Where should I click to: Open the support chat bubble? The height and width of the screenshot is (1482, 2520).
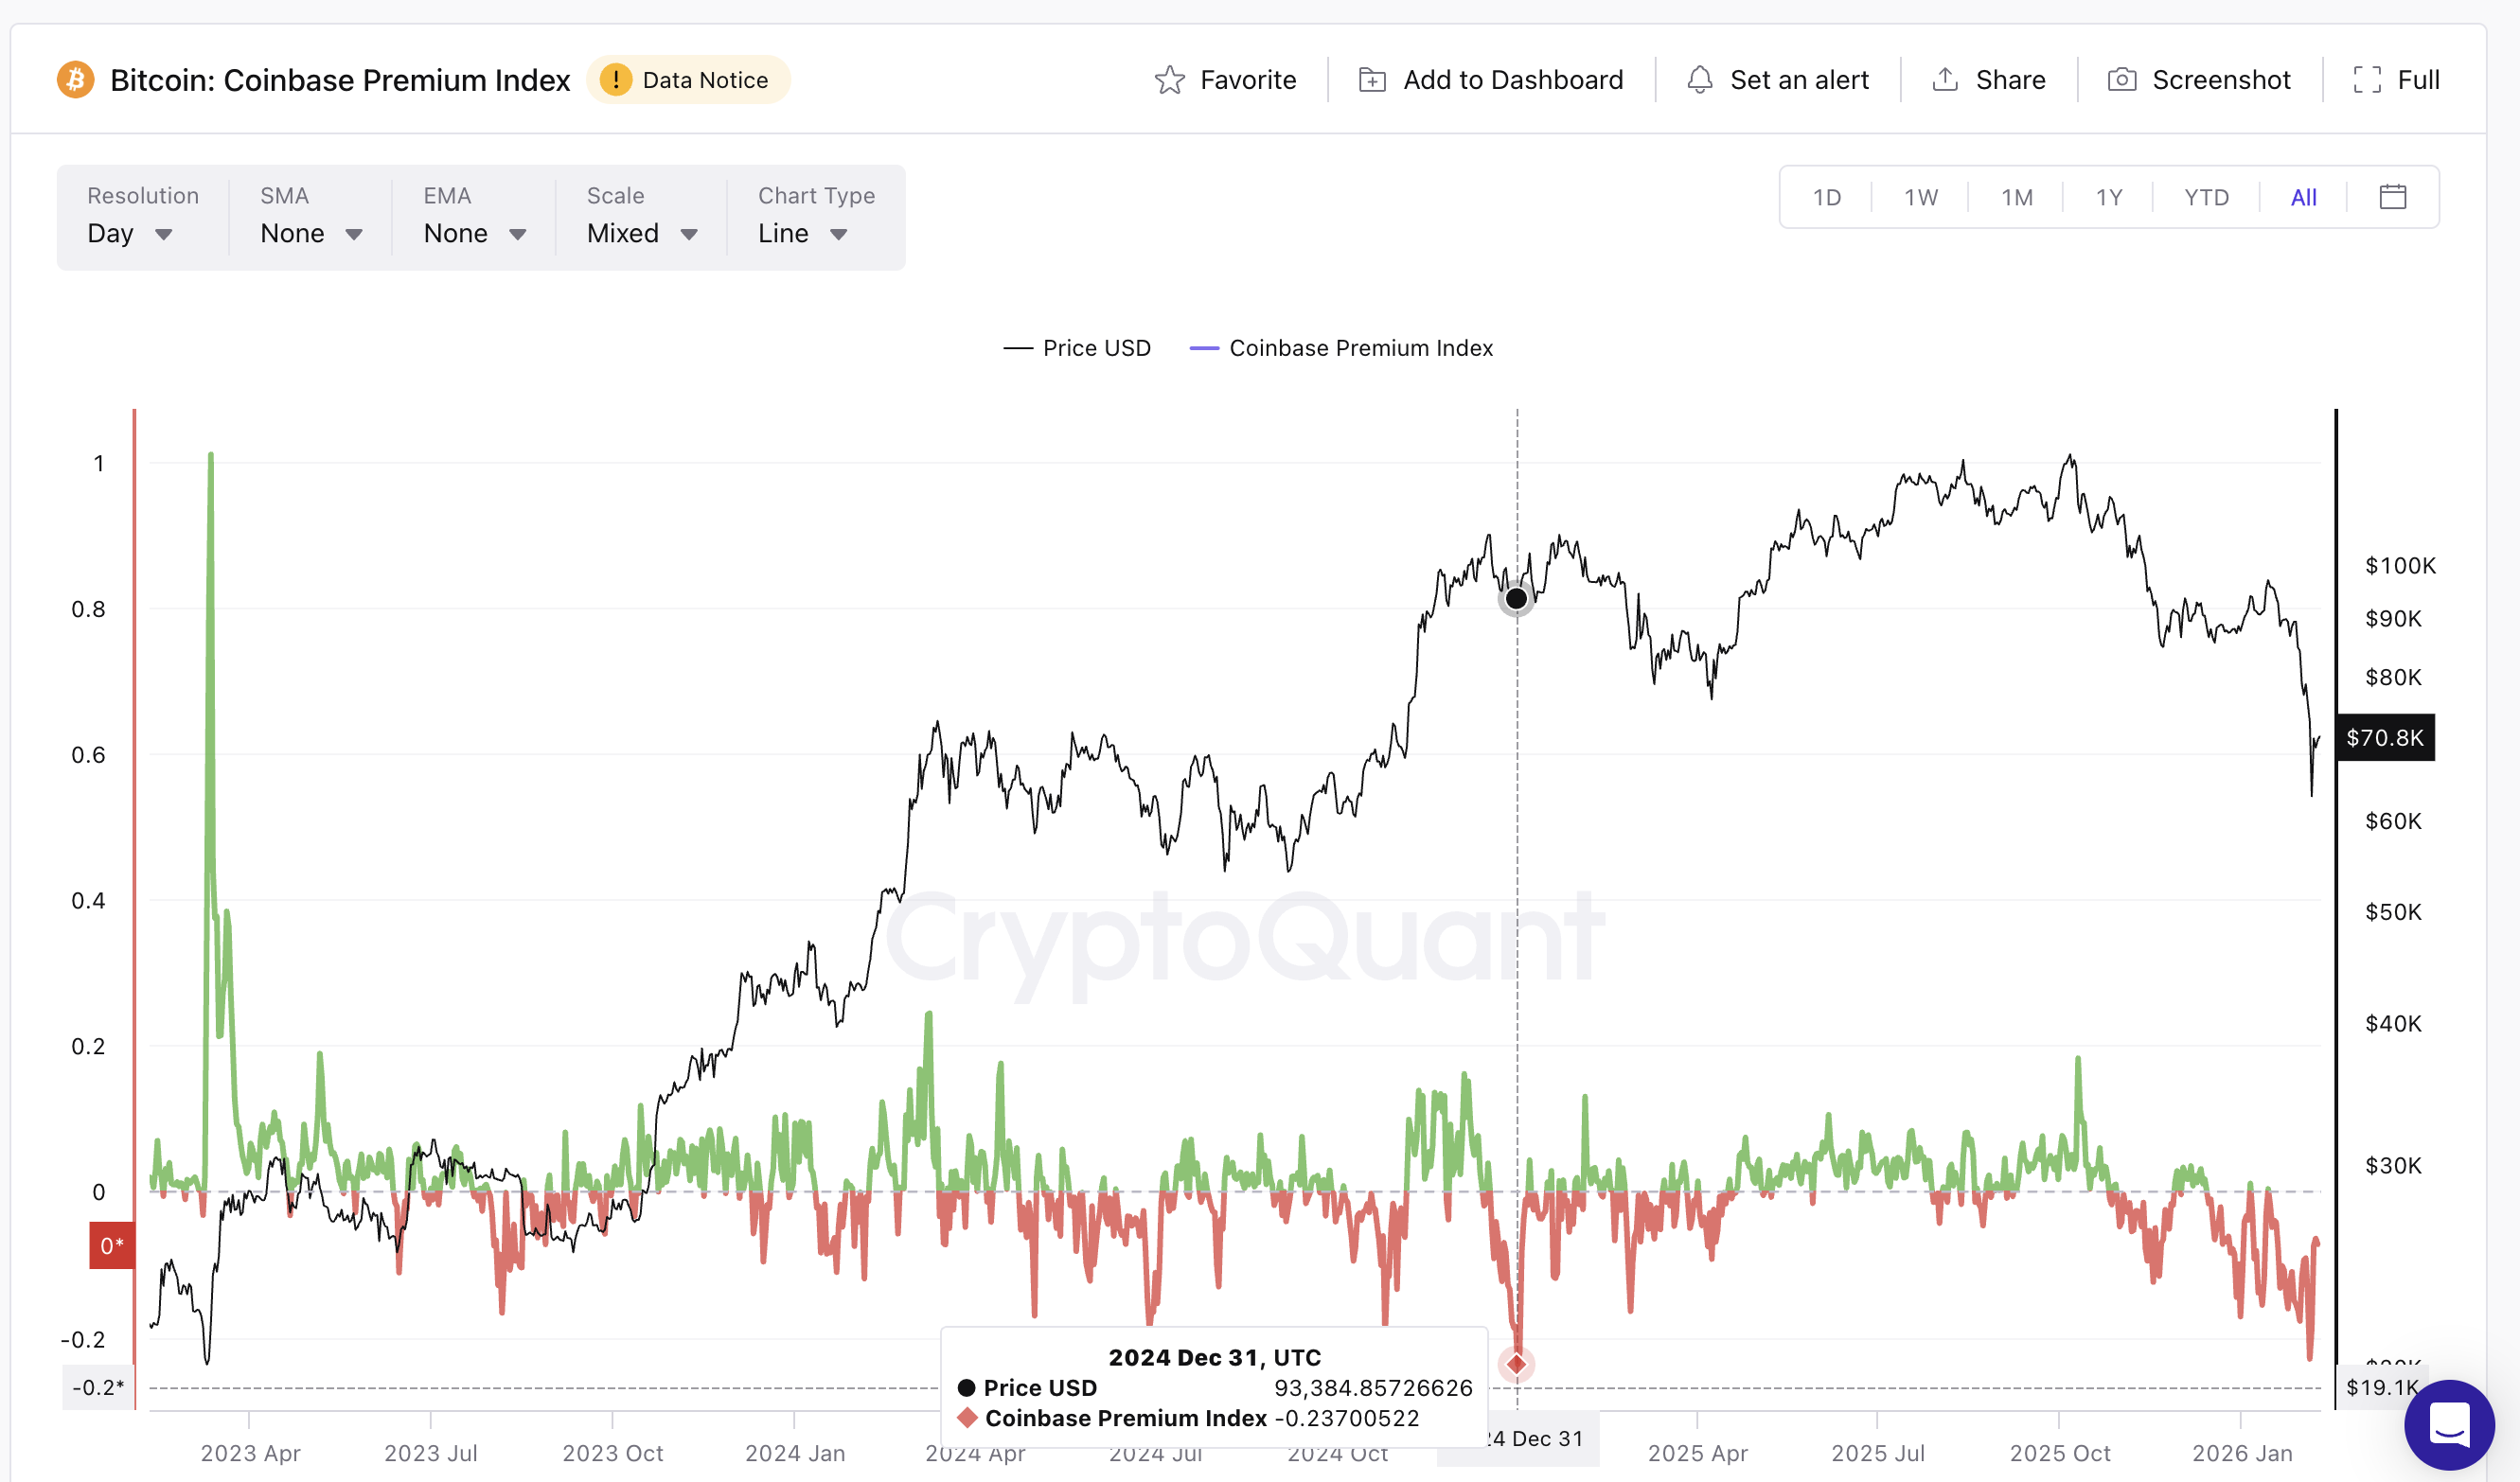pyautogui.click(x=2449, y=1425)
